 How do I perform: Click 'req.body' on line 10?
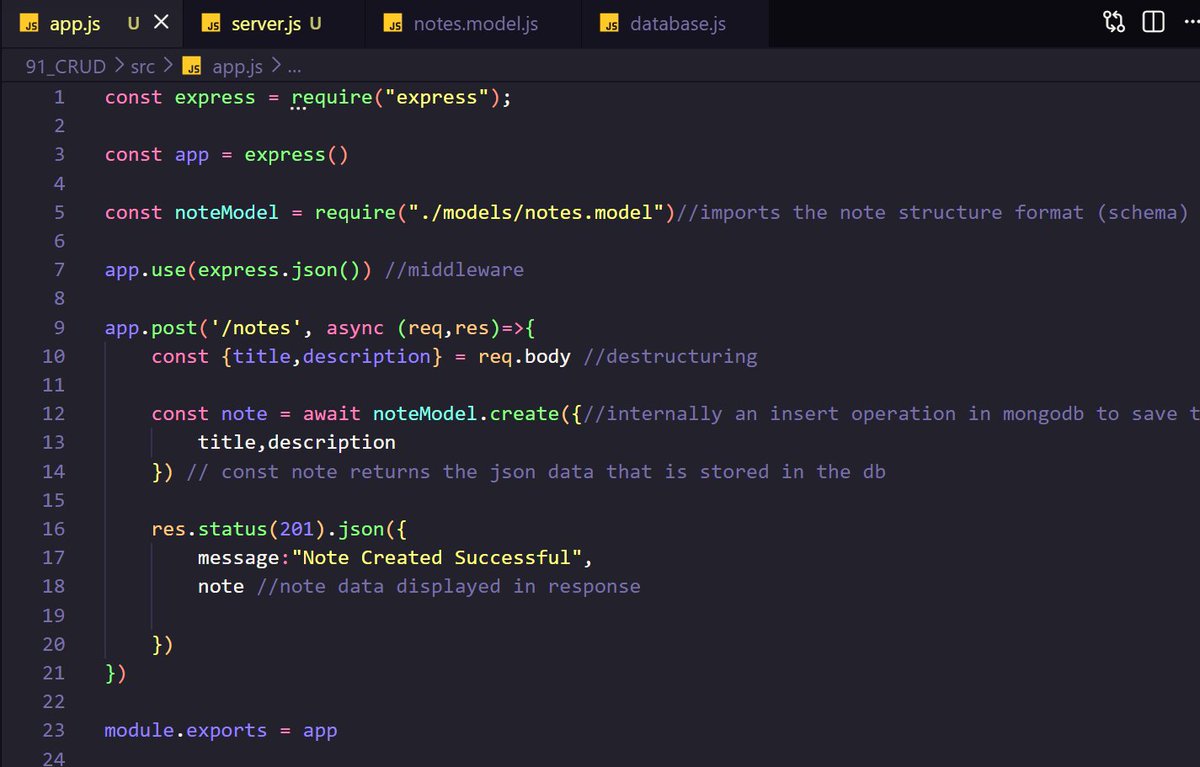click(x=524, y=356)
